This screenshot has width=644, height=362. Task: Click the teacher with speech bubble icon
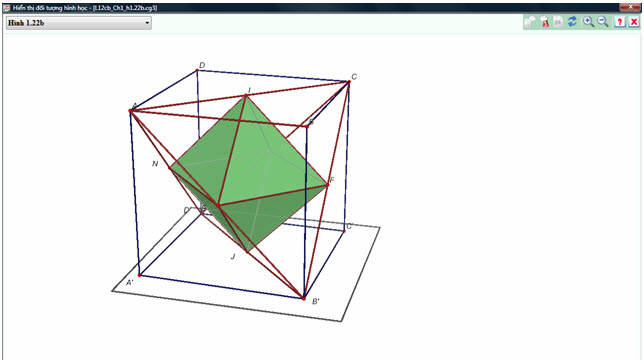[x=544, y=22]
